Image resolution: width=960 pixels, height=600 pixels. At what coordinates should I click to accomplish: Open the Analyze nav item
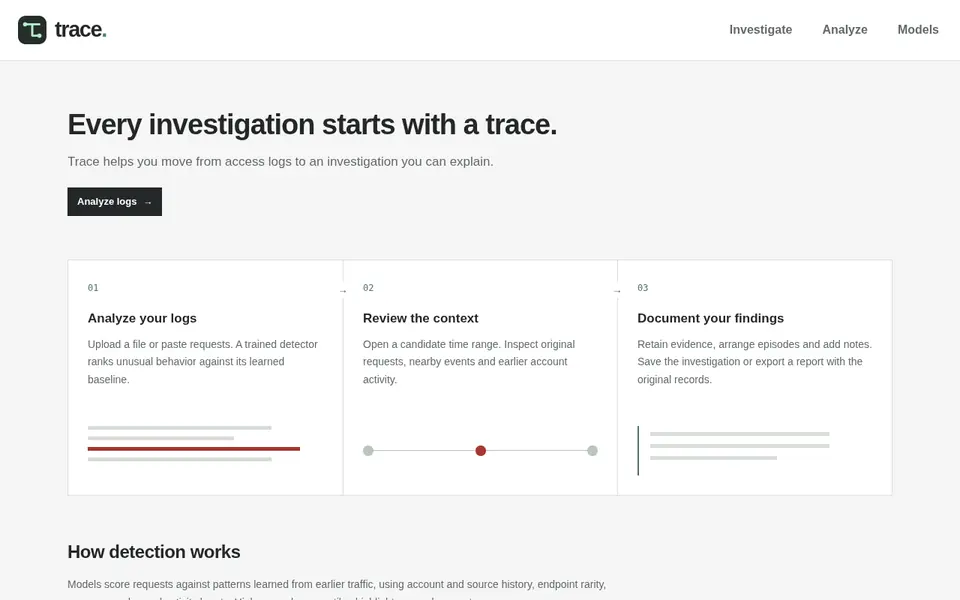coord(844,29)
